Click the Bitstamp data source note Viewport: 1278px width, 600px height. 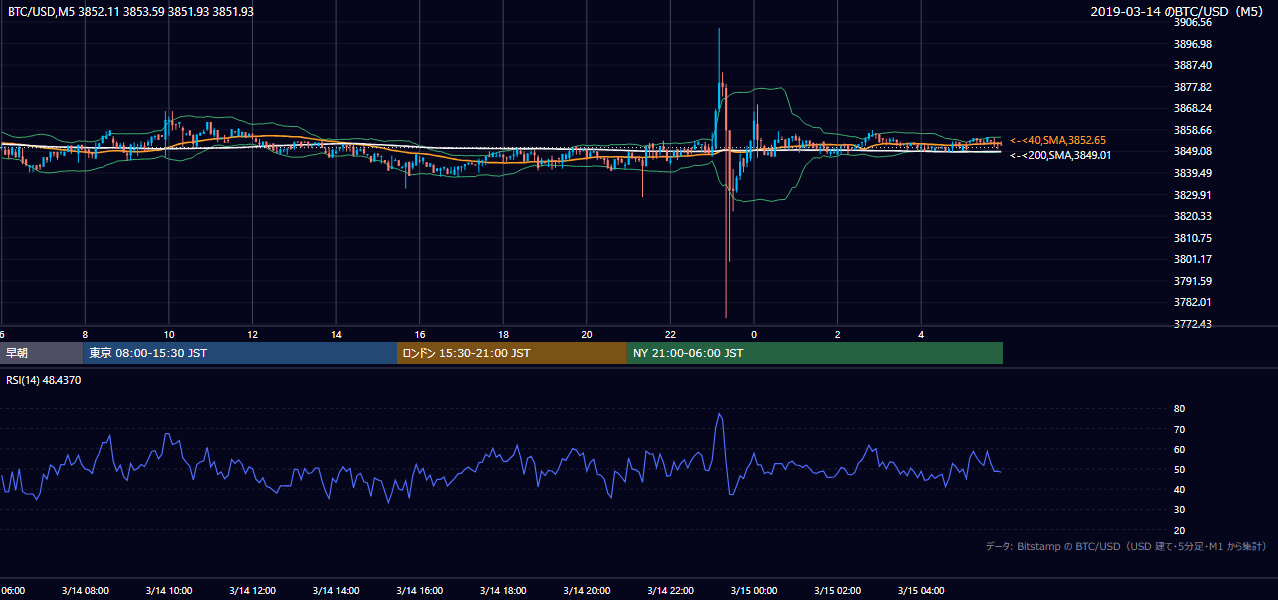click(x=1126, y=546)
